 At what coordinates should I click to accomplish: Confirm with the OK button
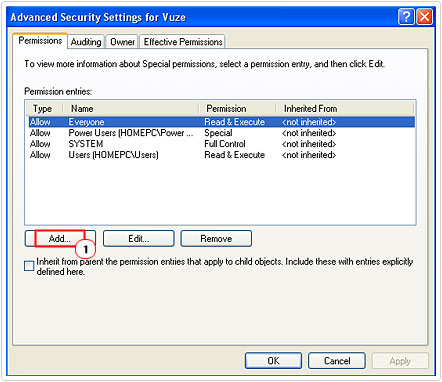coord(273,361)
